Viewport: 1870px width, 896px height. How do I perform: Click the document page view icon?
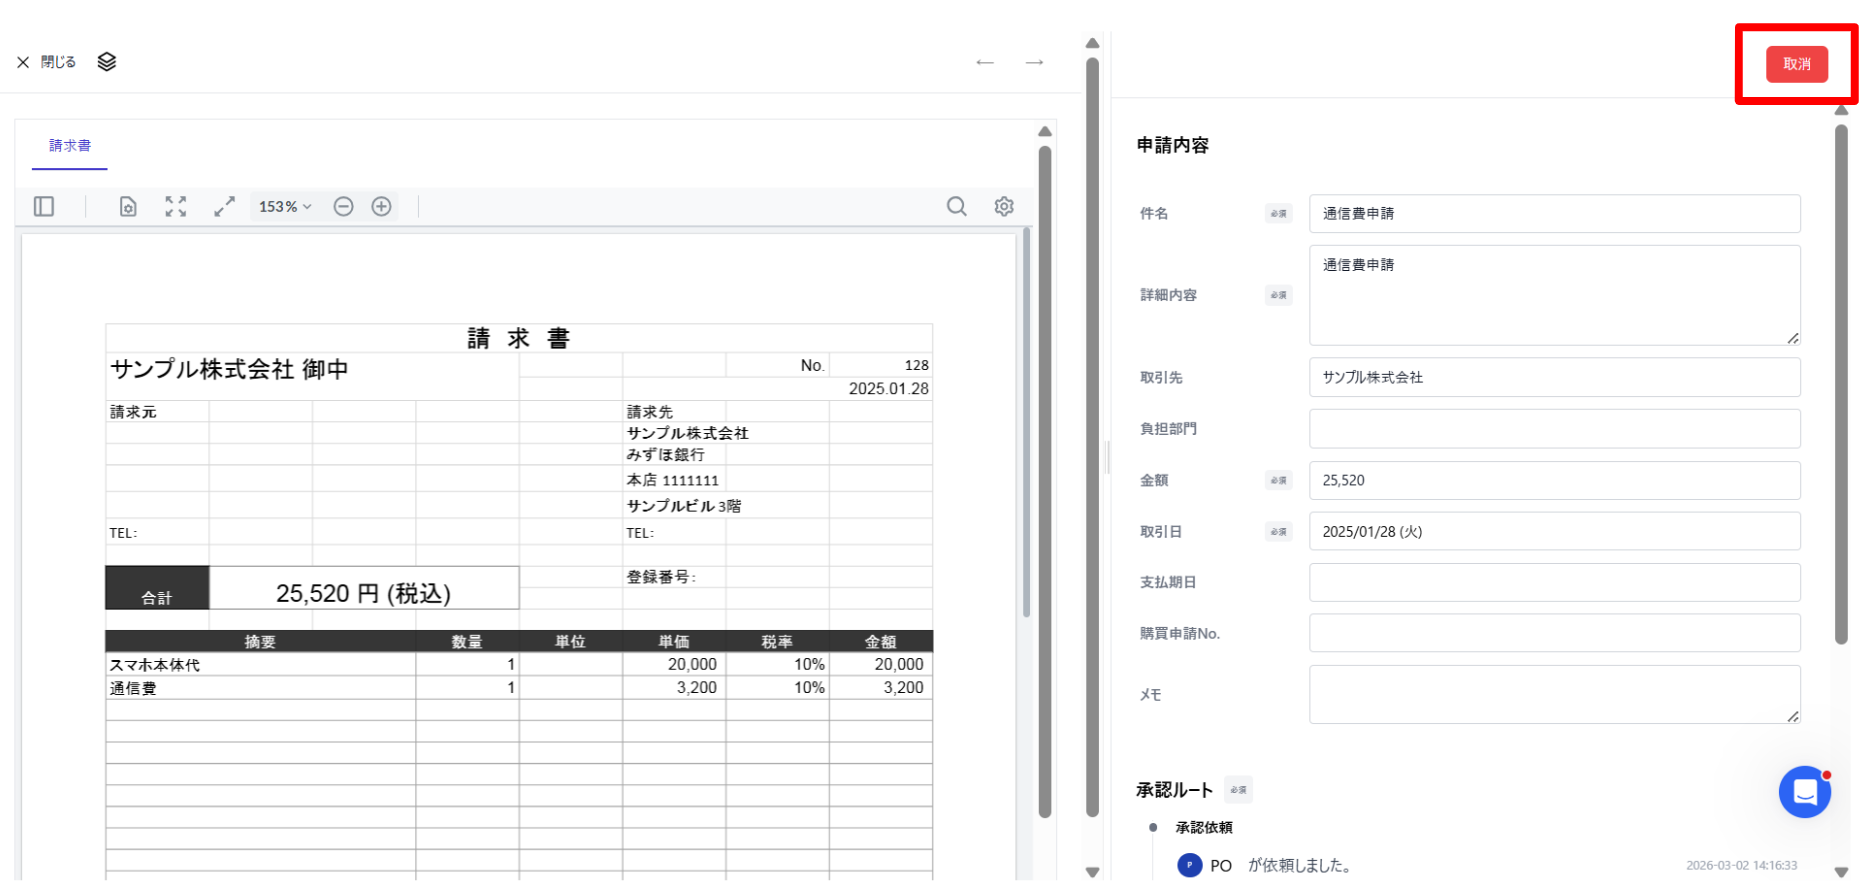click(x=128, y=206)
